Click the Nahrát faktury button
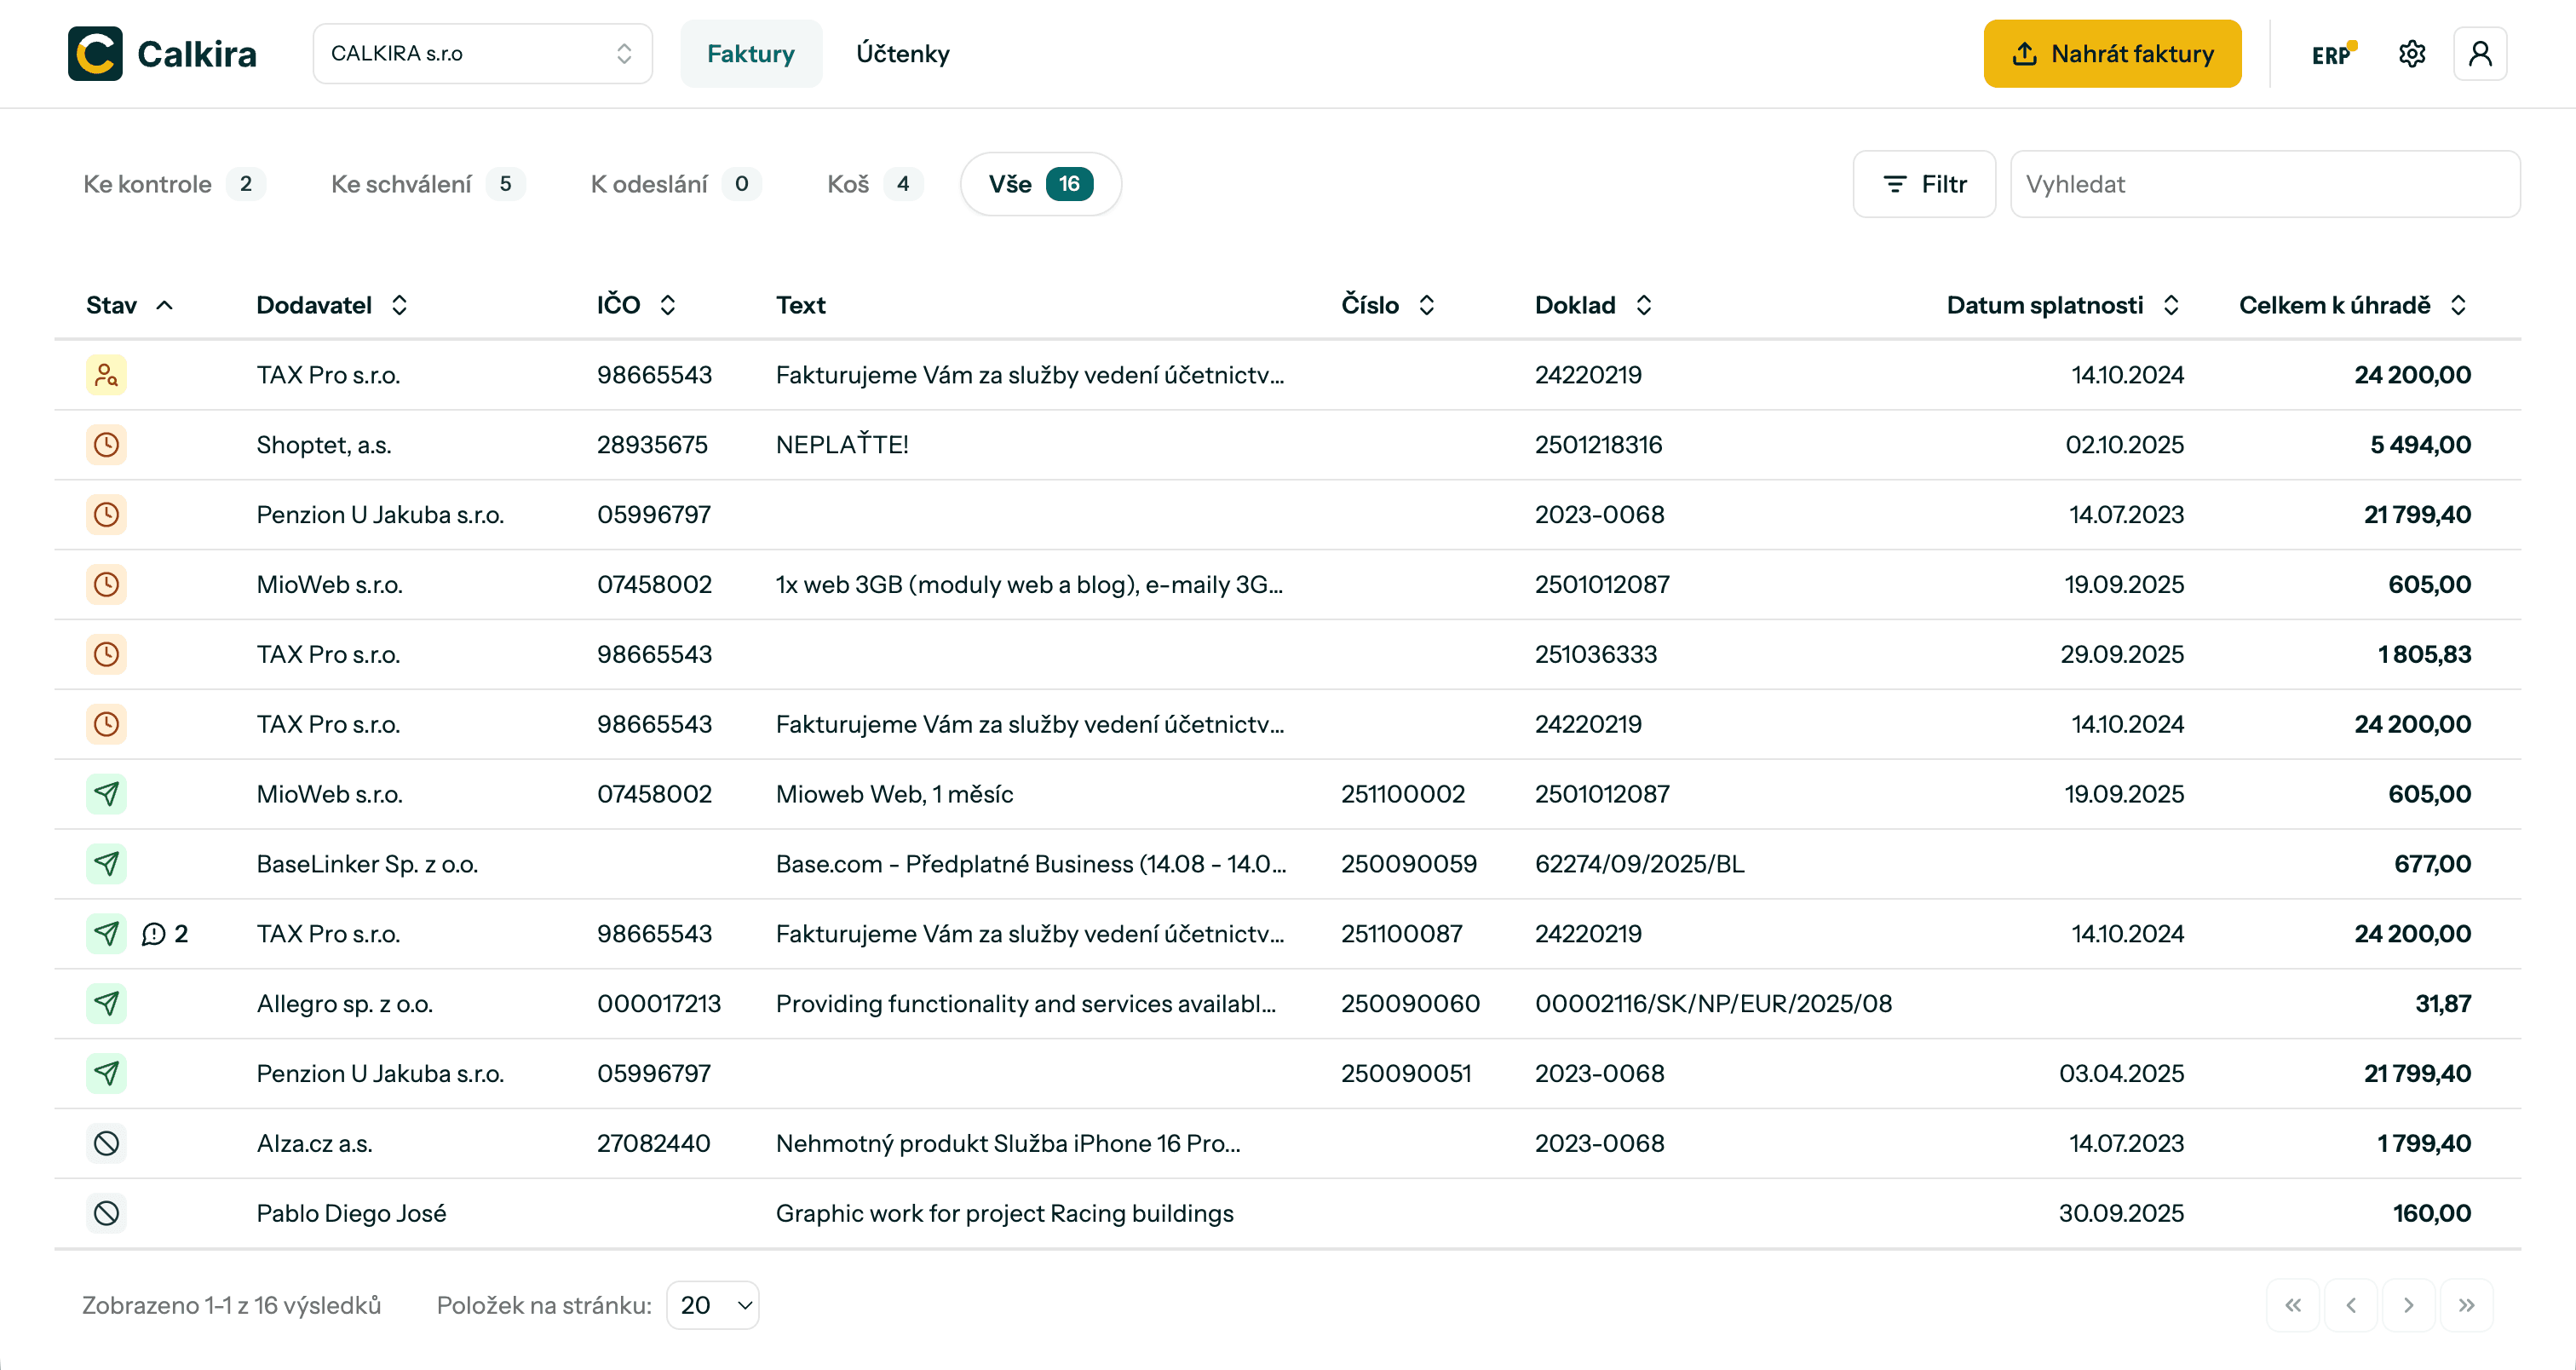Screen dimensions: 2576x1370 2112,54
